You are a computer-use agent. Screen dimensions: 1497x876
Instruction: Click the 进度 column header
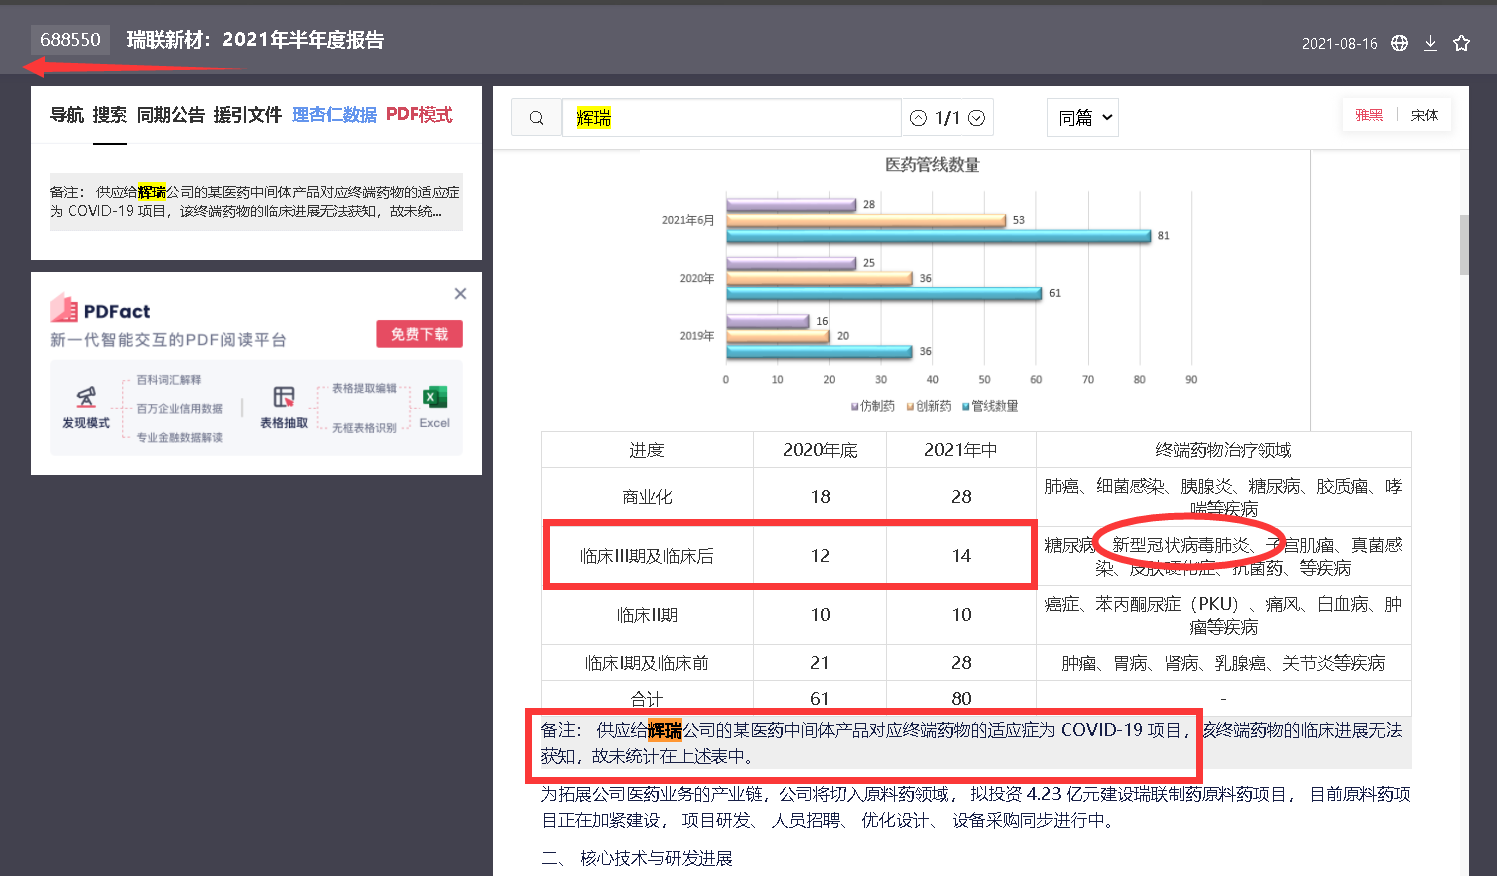point(647,450)
